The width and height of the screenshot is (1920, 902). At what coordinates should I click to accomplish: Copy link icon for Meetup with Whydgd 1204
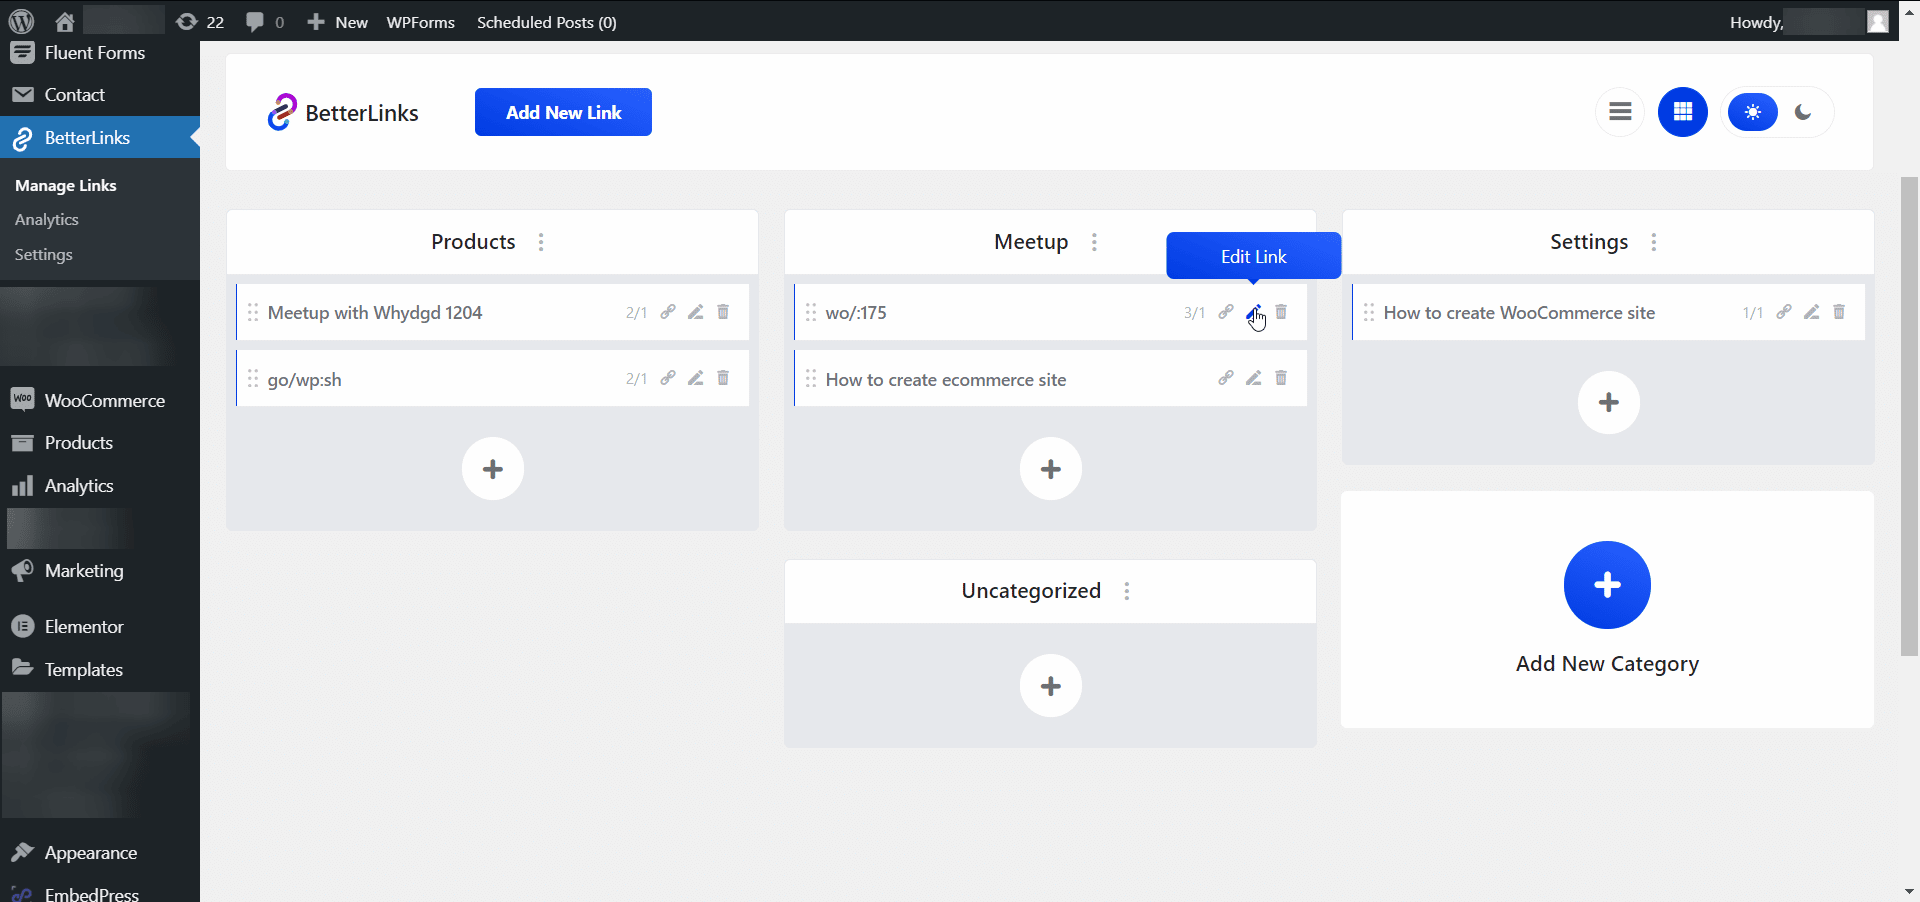(667, 312)
